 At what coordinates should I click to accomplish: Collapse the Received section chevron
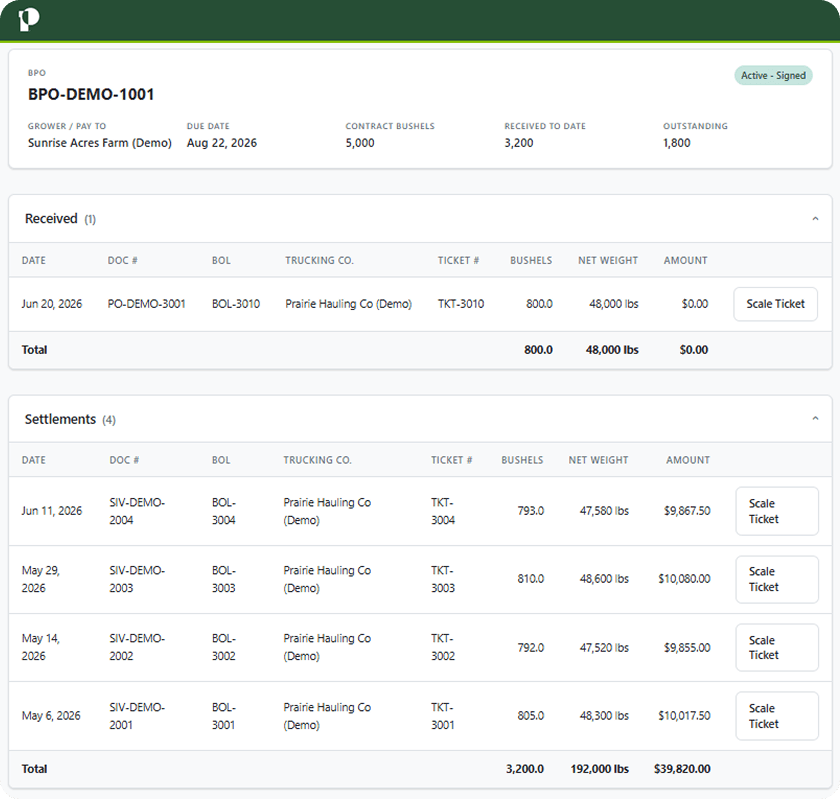coord(815,219)
